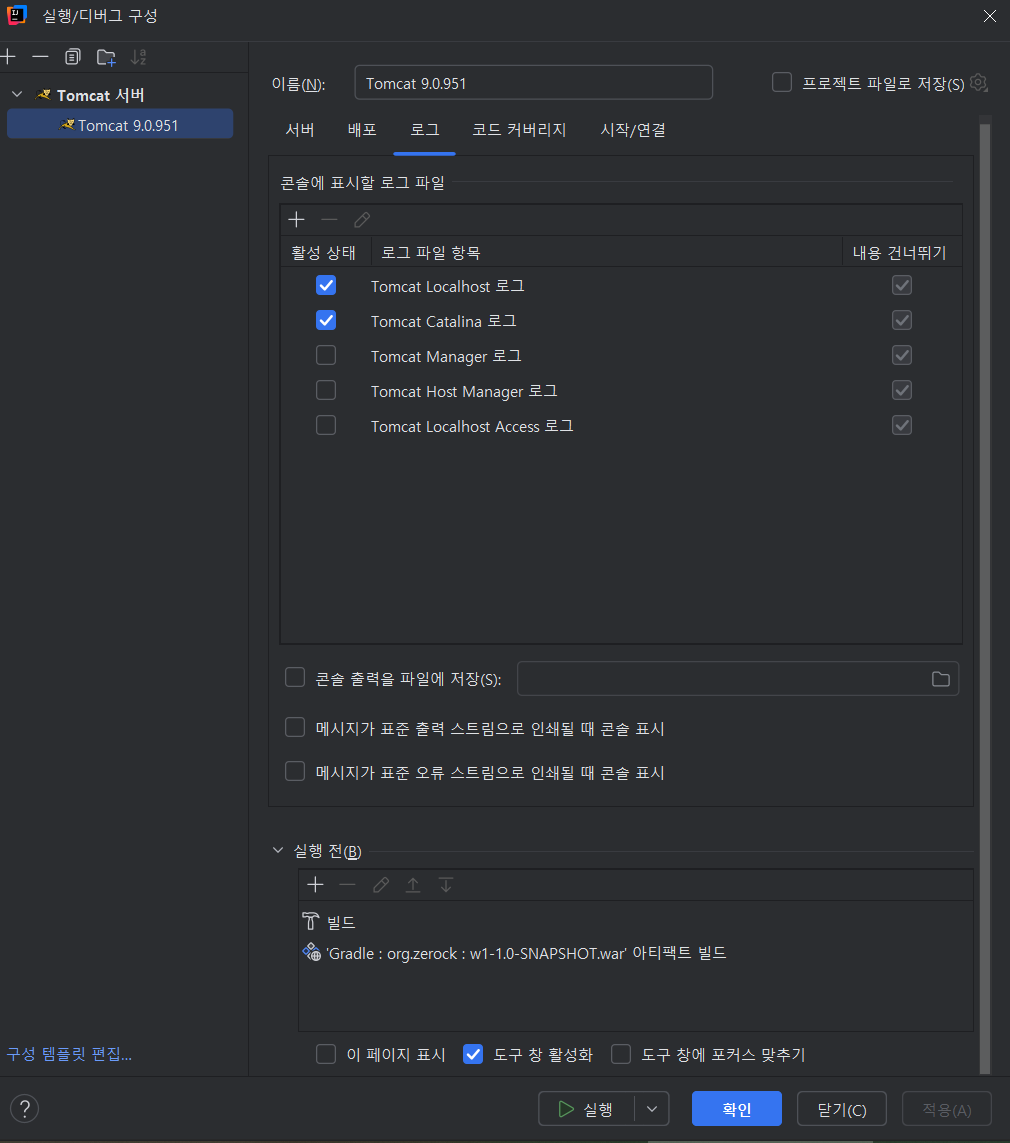
Task: Enable 도구 창에 포커스 맞추기 checkbox
Action: (621, 1054)
